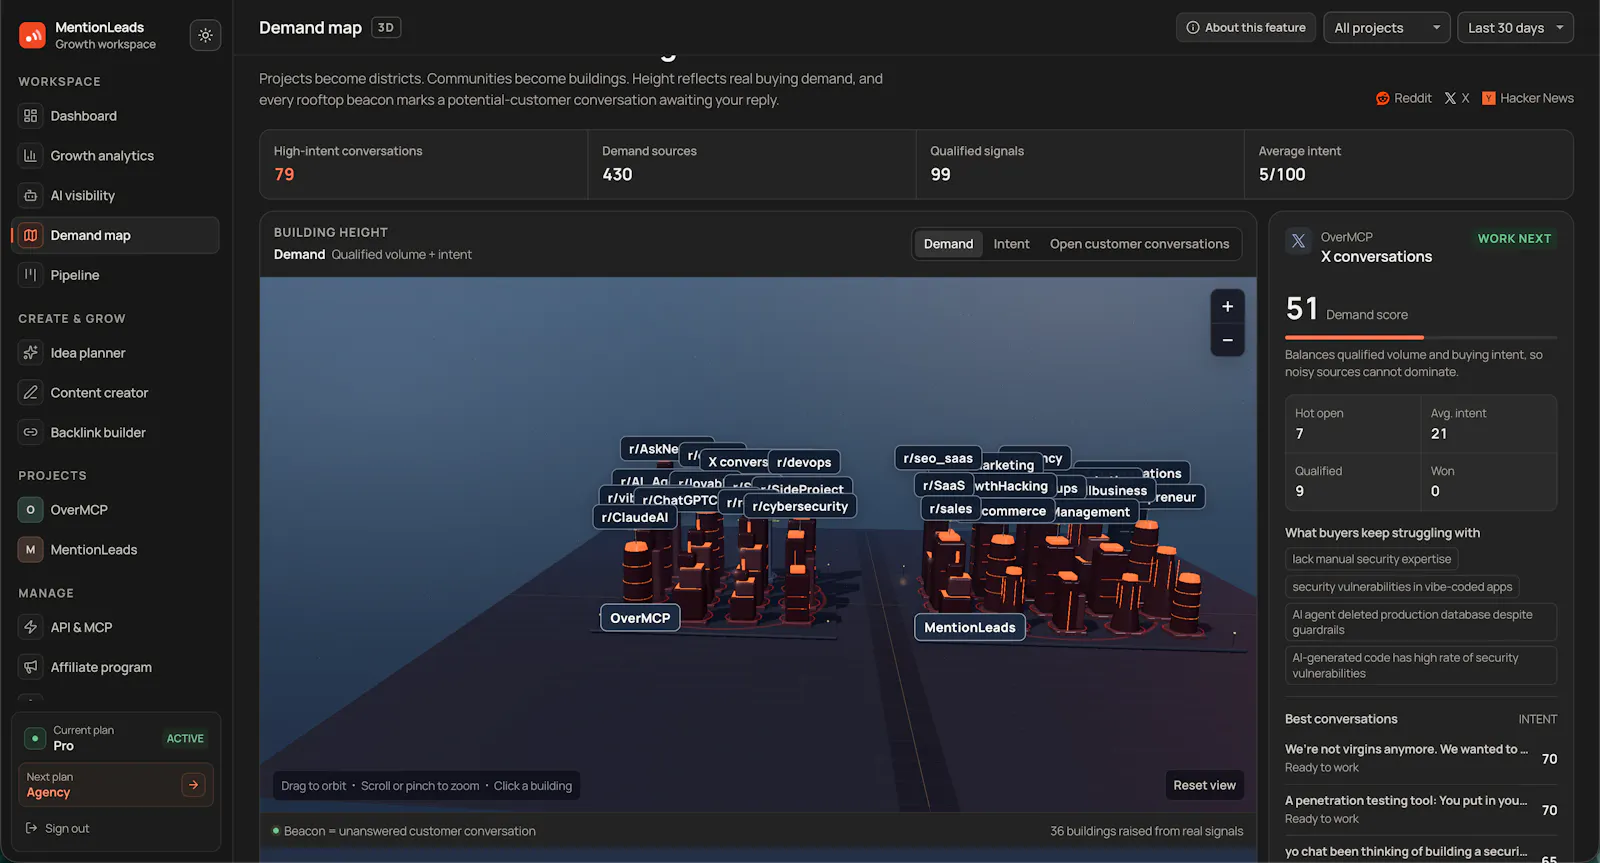Open the Dashboard grid icon

pyautogui.click(x=31, y=116)
